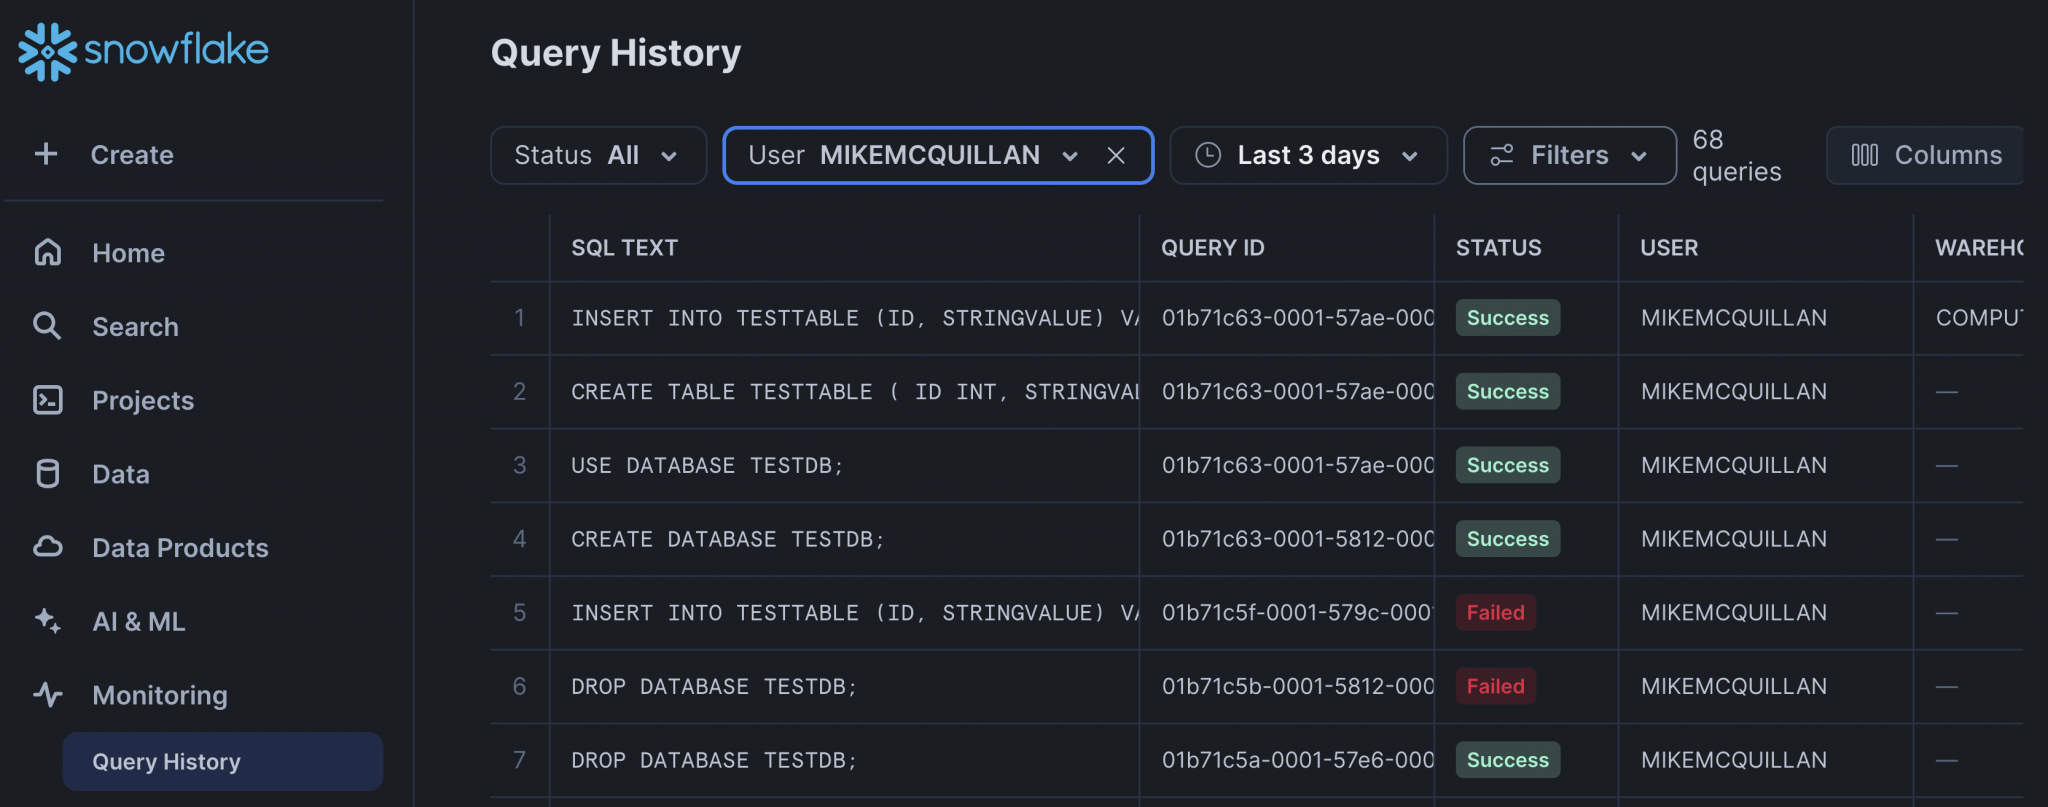Screen dimensions: 2048x807
Task: Open the CREATE DATABASE TESTDB query row
Action: coord(727,539)
